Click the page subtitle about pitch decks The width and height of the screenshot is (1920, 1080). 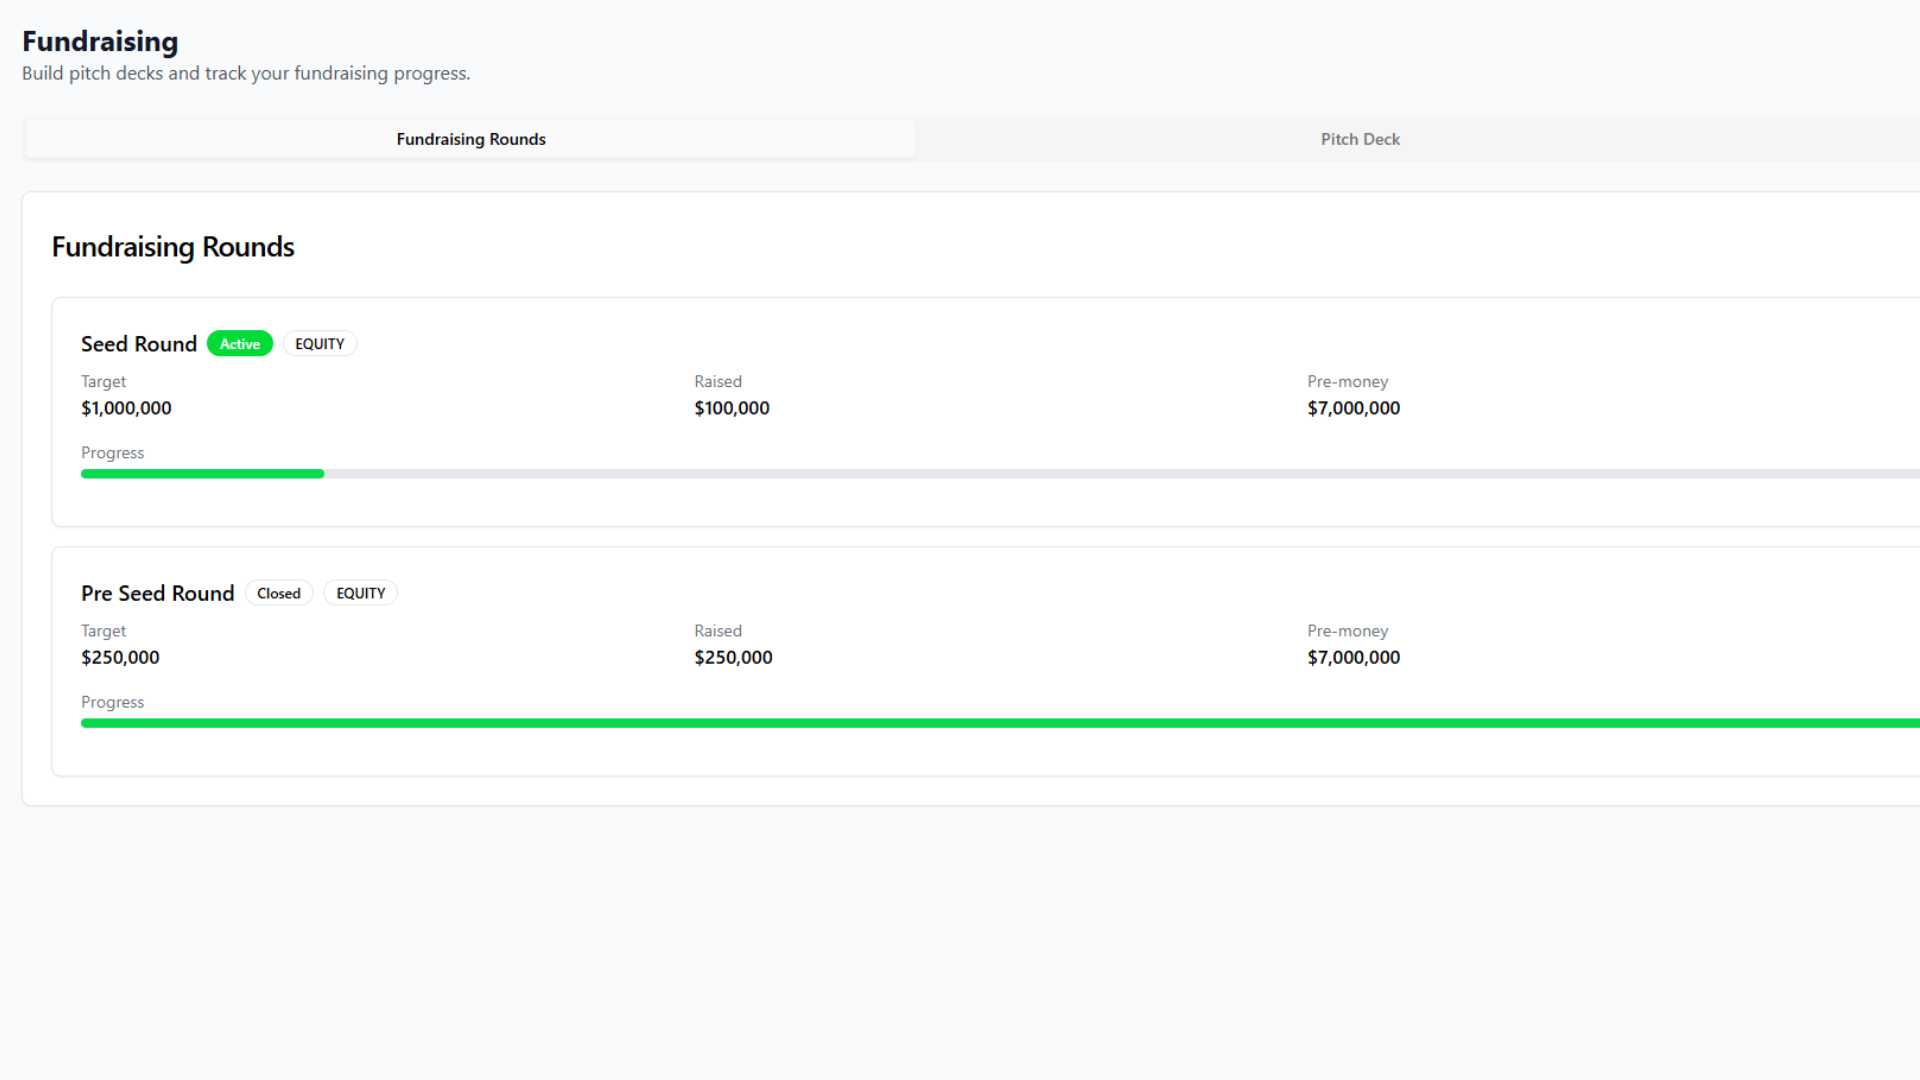(246, 73)
